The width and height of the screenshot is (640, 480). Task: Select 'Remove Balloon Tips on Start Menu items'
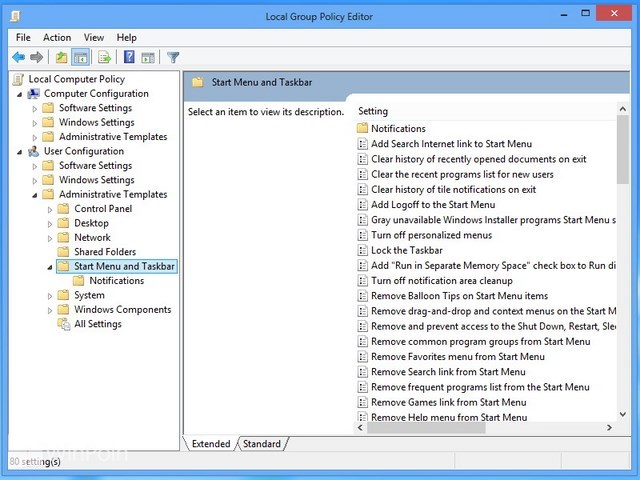[459, 296]
